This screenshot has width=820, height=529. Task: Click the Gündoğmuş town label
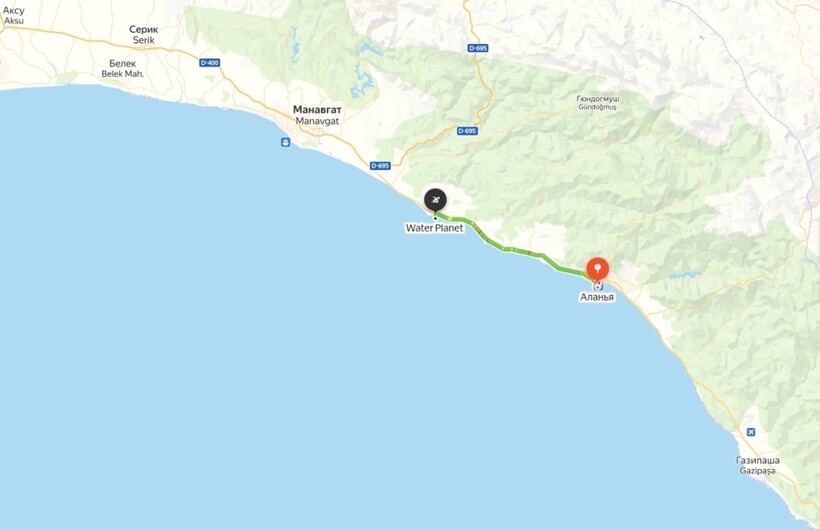[597, 102]
